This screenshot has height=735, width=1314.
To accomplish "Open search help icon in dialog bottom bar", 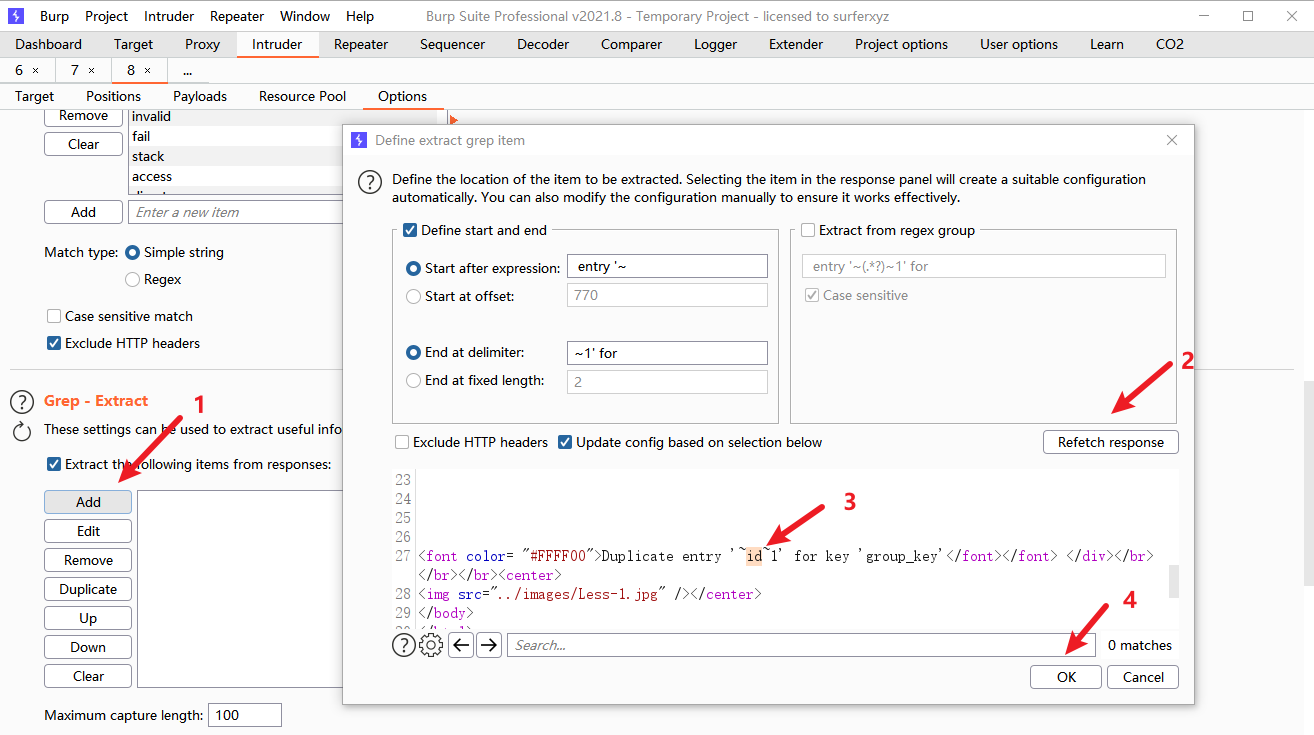I will 403,645.
